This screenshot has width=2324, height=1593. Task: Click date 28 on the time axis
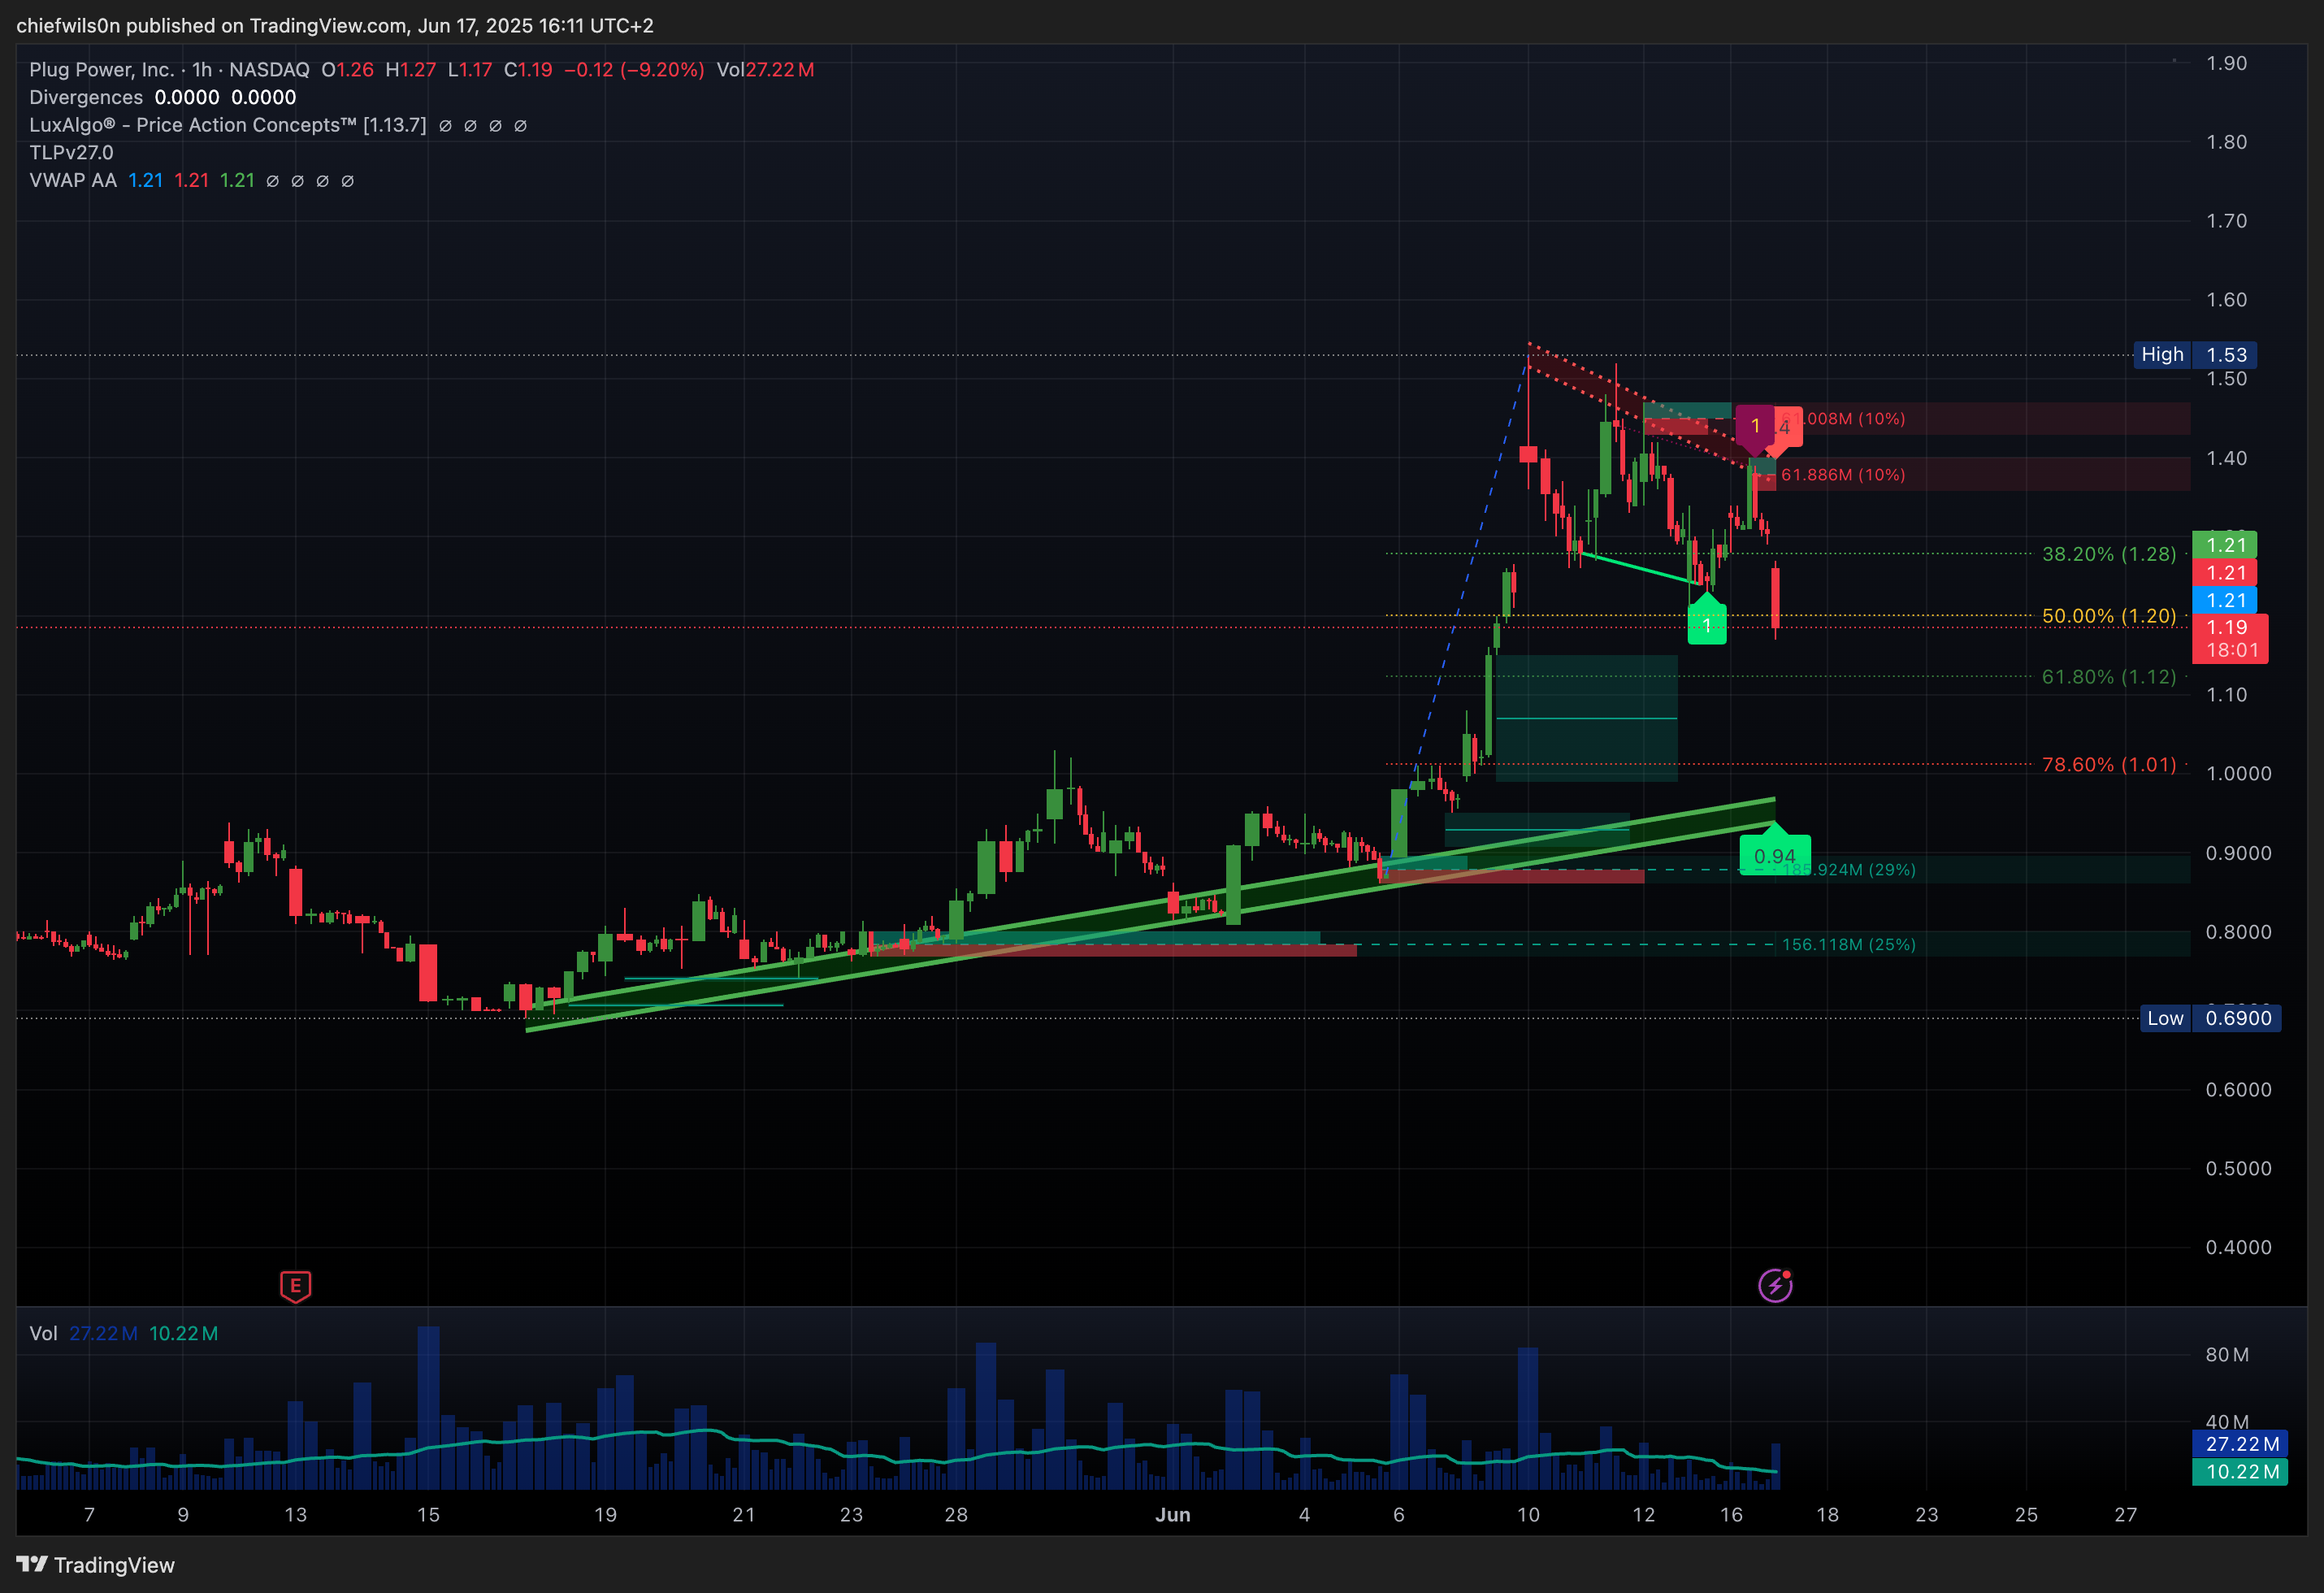pyautogui.click(x=956, y=1515)
